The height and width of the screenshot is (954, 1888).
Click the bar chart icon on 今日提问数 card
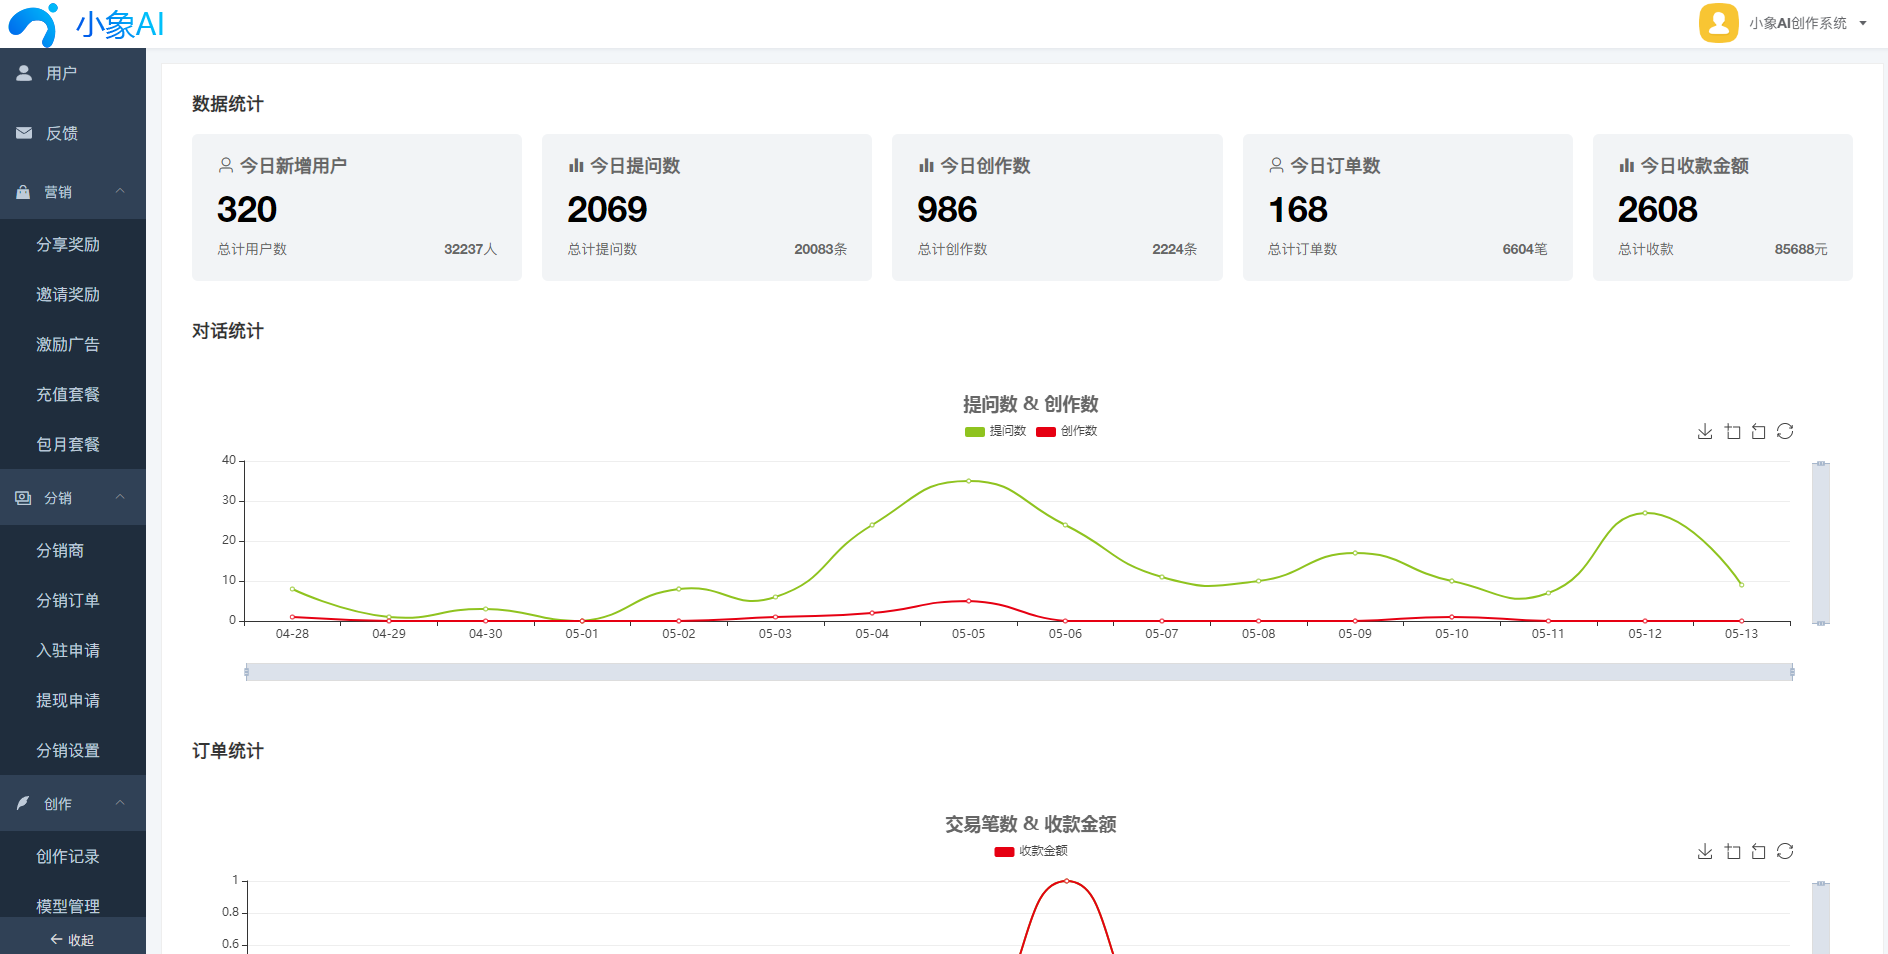576,165
